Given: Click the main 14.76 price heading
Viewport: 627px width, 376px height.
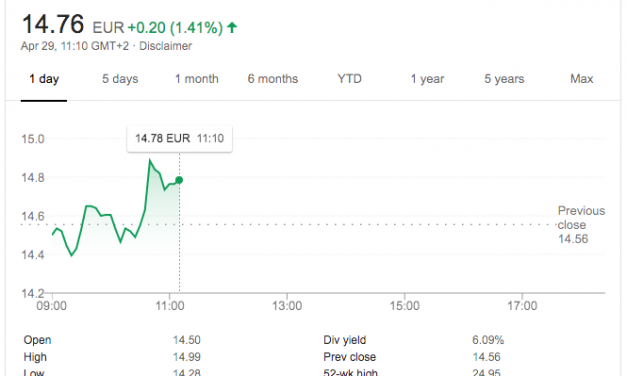Looking at the screenshot, I should click(53, 24).
